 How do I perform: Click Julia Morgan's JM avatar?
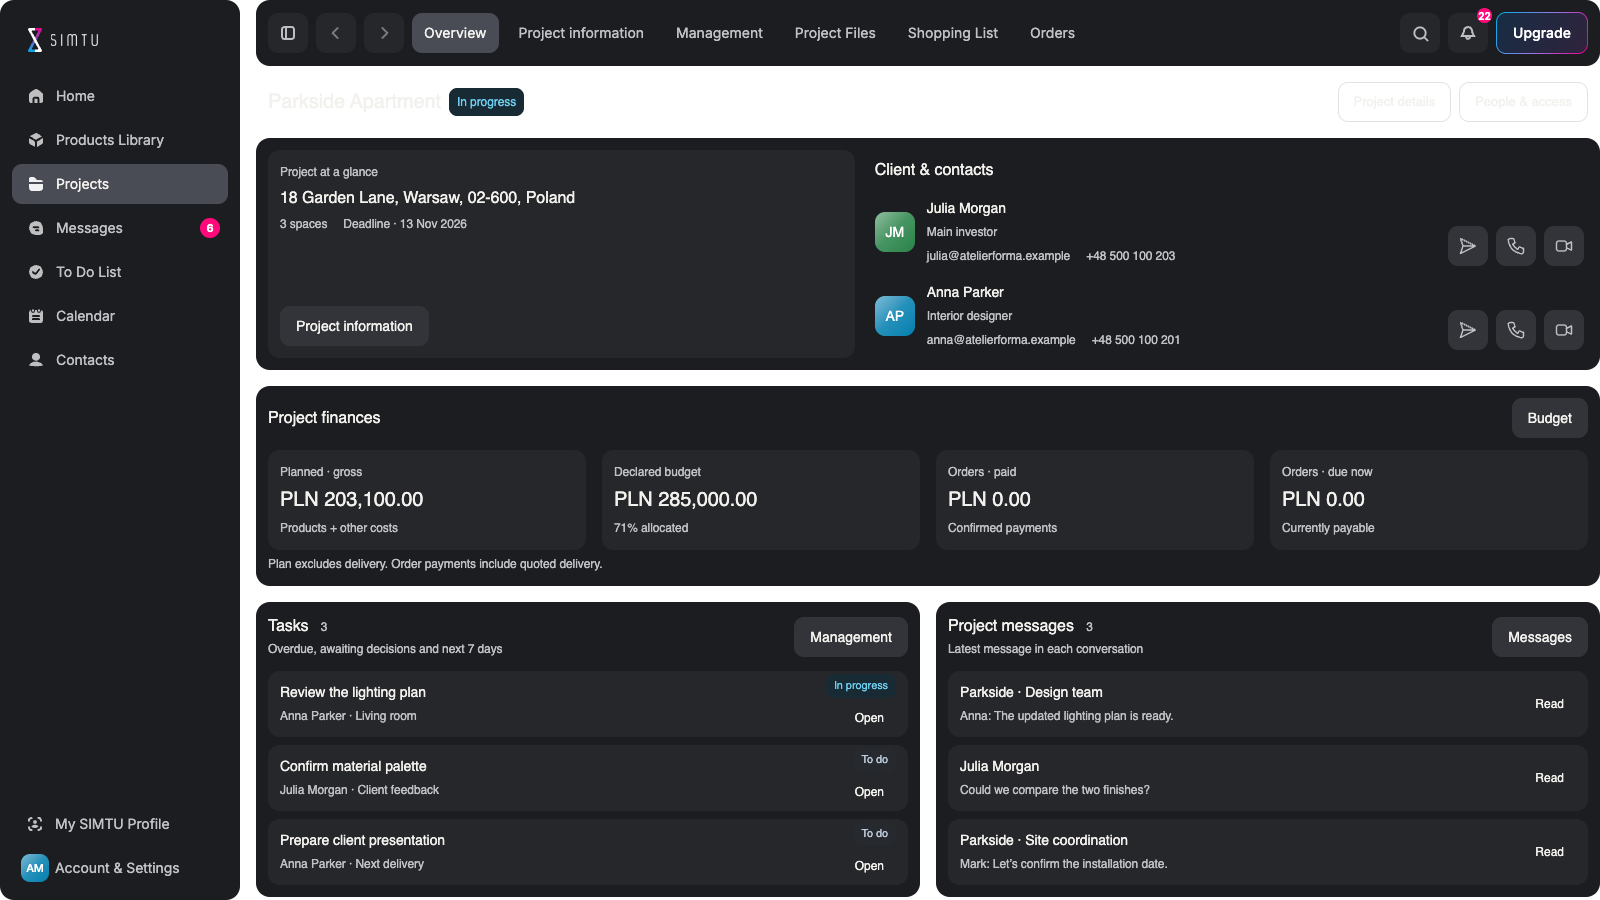[894, 232]
